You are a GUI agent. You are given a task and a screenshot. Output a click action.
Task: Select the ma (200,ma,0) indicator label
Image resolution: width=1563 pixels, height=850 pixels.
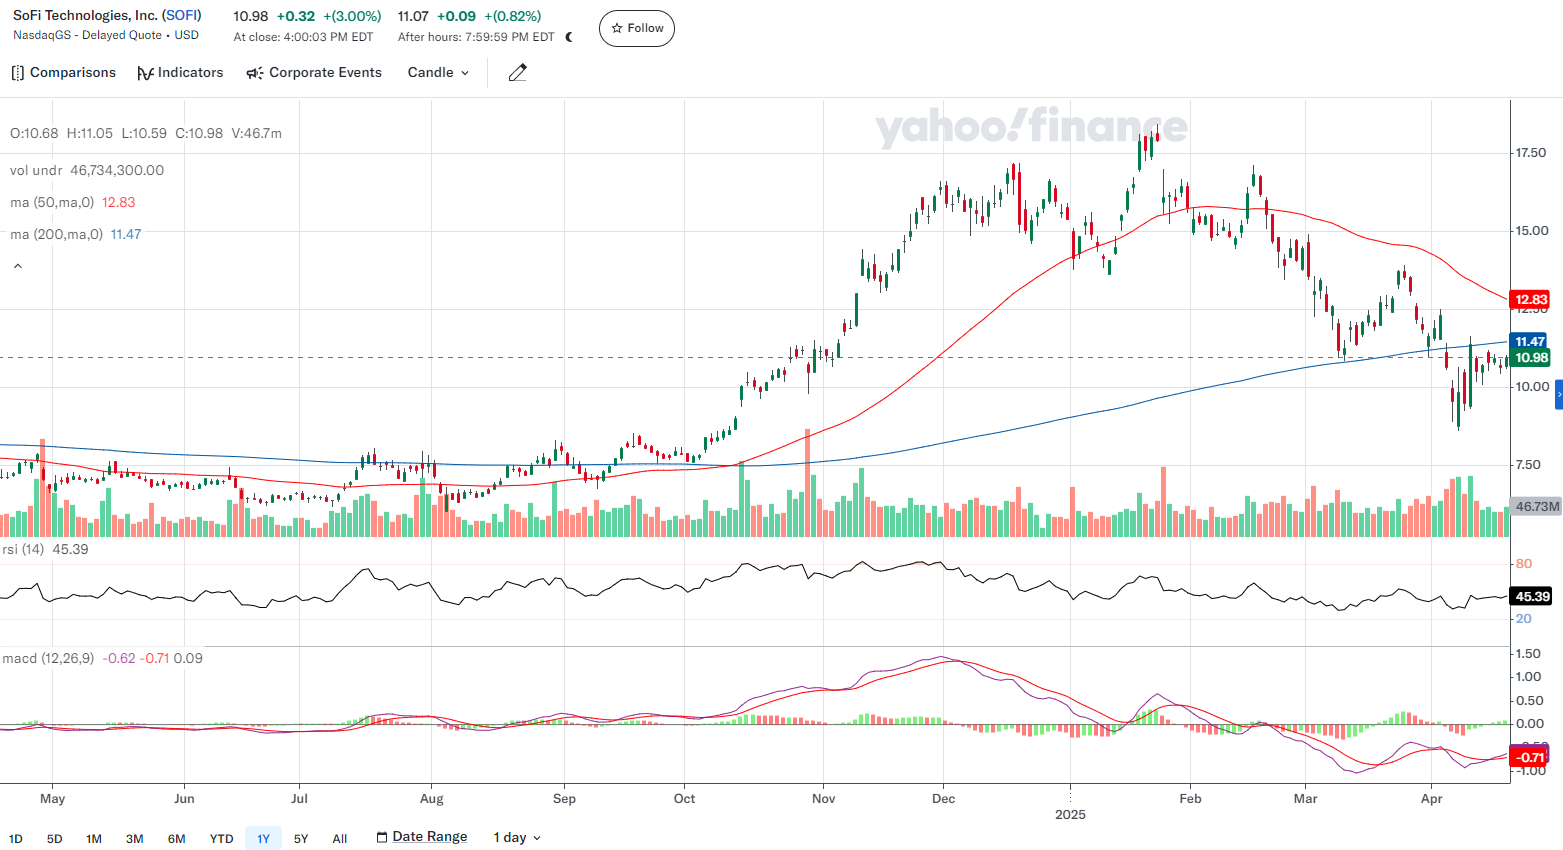56,234
